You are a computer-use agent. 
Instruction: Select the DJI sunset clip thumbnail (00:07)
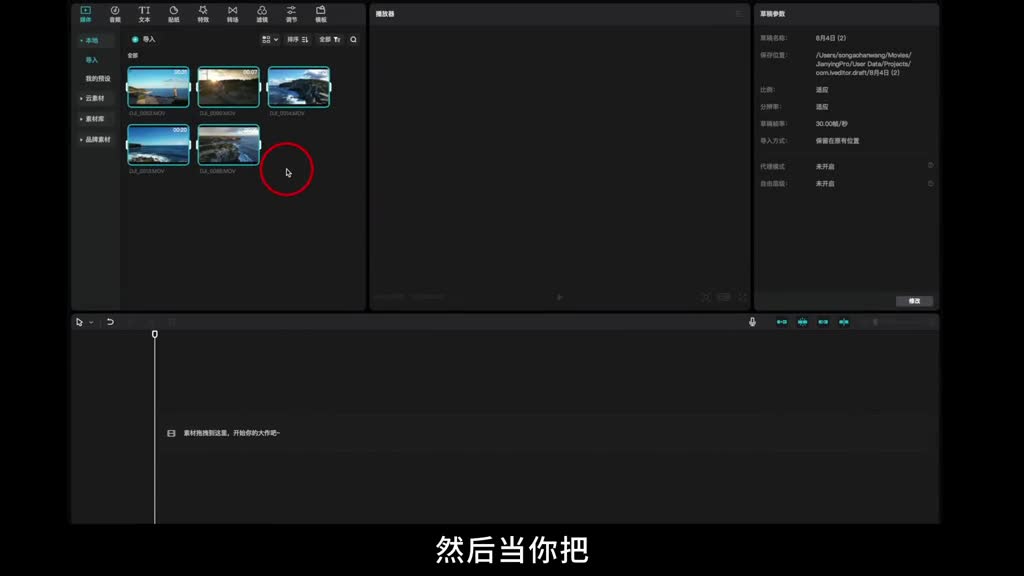coord(228,88)
